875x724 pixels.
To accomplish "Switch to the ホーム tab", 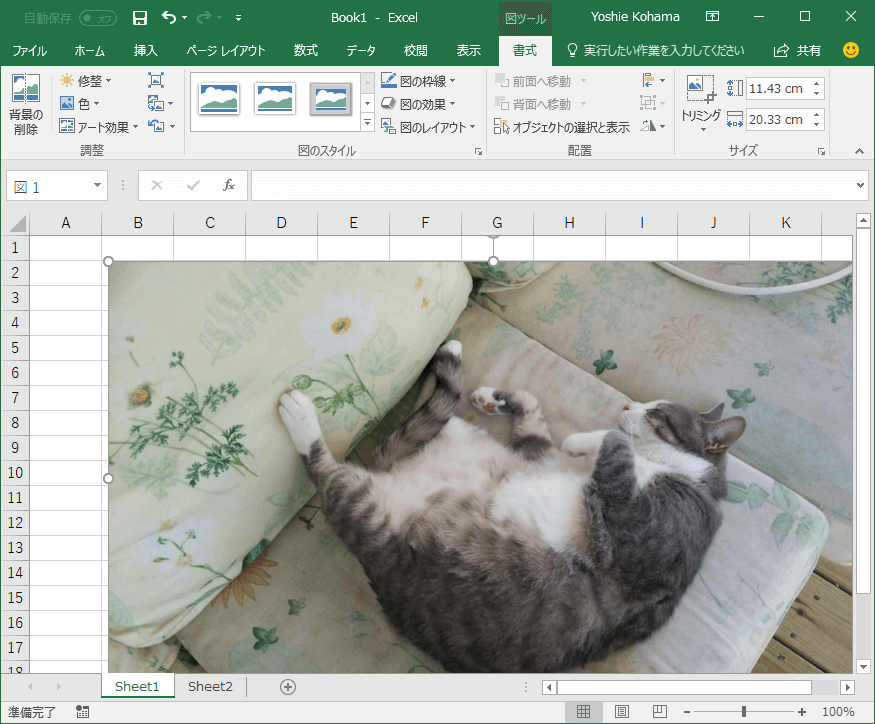I will (89, 51).
